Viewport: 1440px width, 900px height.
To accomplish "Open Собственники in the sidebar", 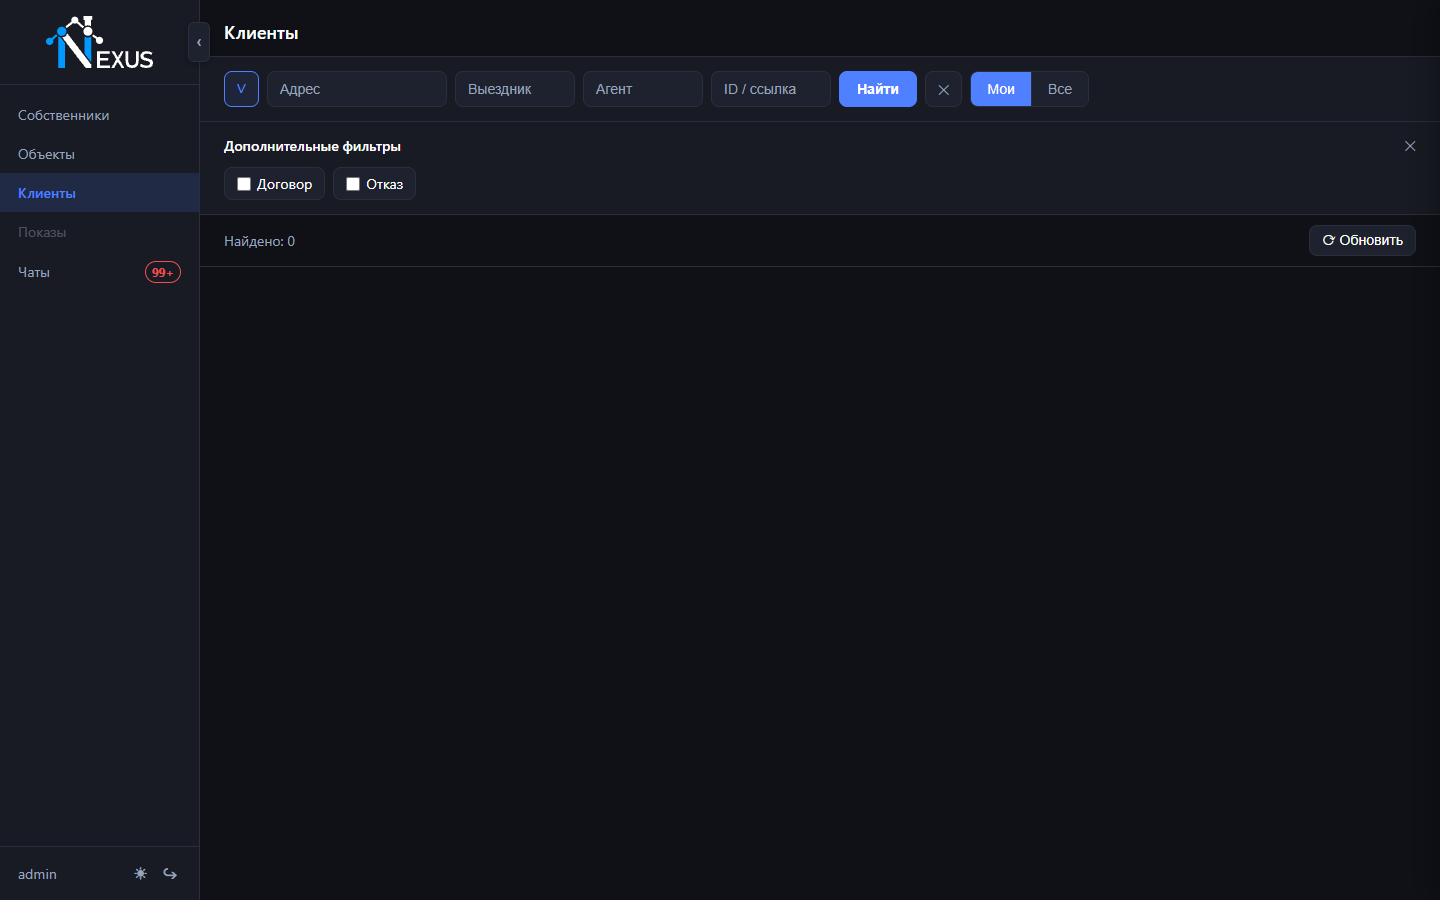I will (100, 115).
